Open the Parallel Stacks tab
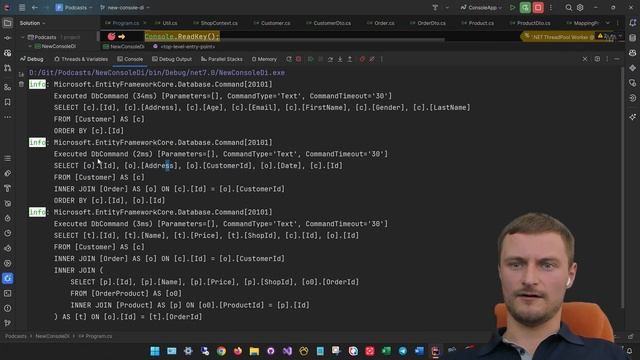This screenshot has width=640, height=360. coord(222,59)
